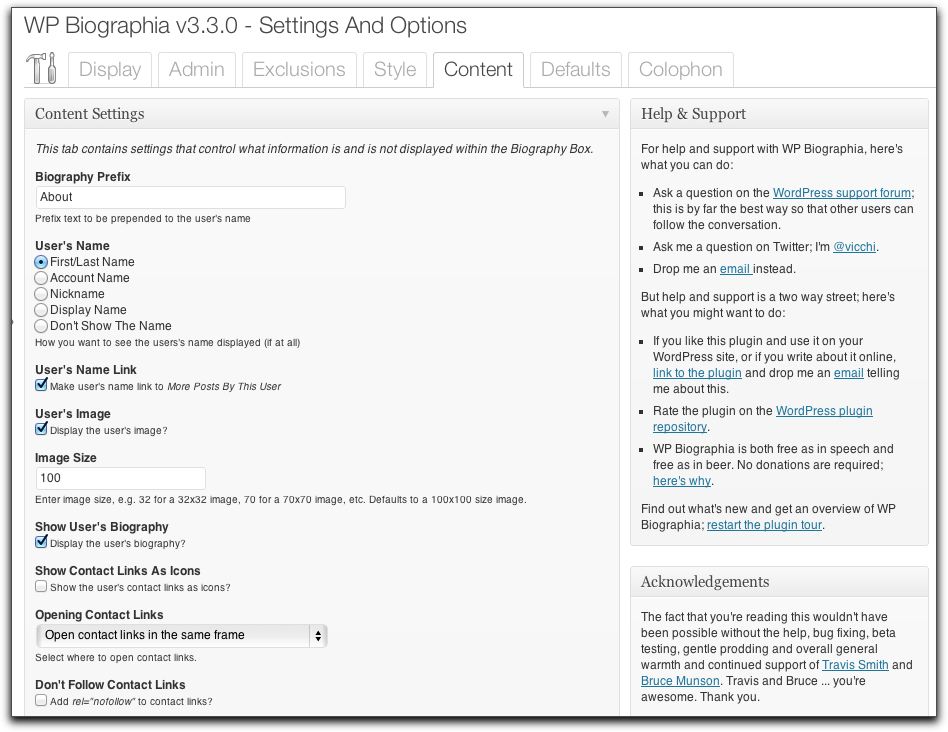This screenshot has width=948, height=732.
Task: Choose the Display Name option
Action: [x=41, y=310]
